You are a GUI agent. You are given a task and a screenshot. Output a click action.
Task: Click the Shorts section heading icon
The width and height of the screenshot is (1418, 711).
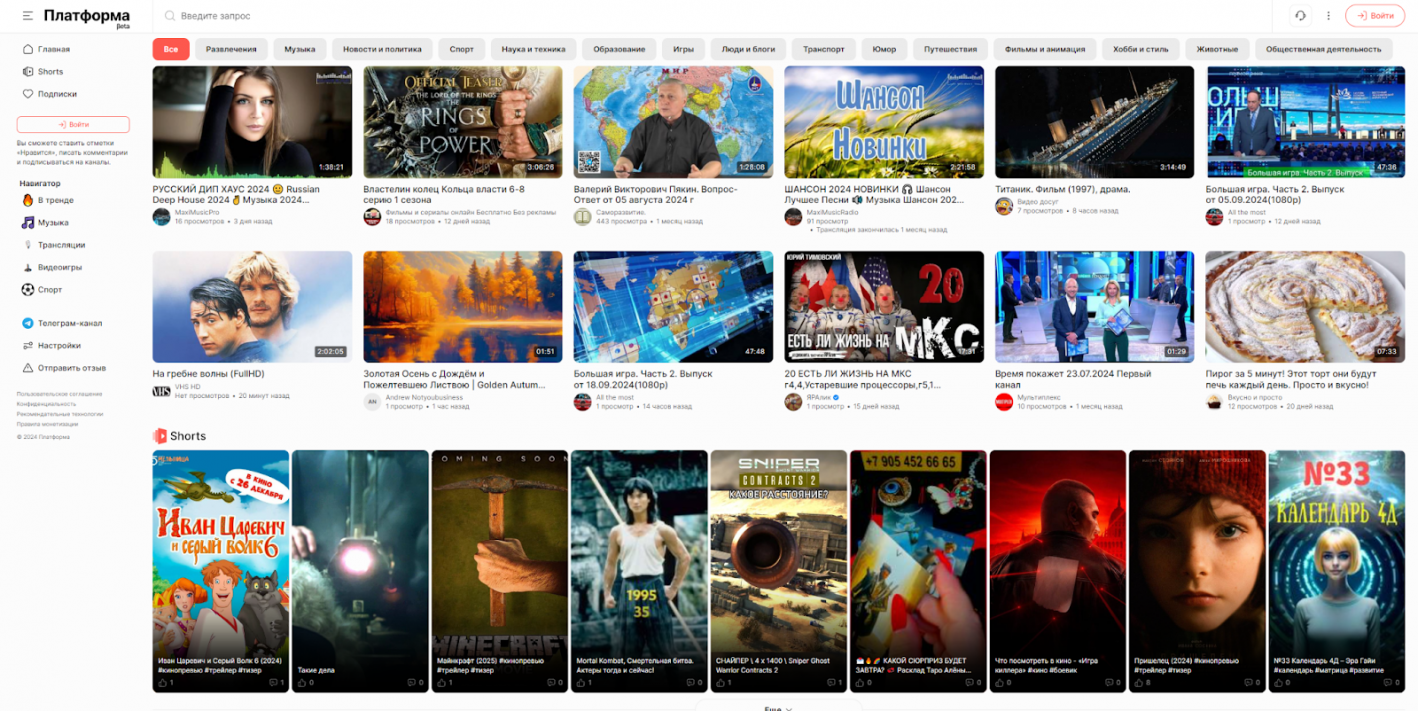pos(160,436)
